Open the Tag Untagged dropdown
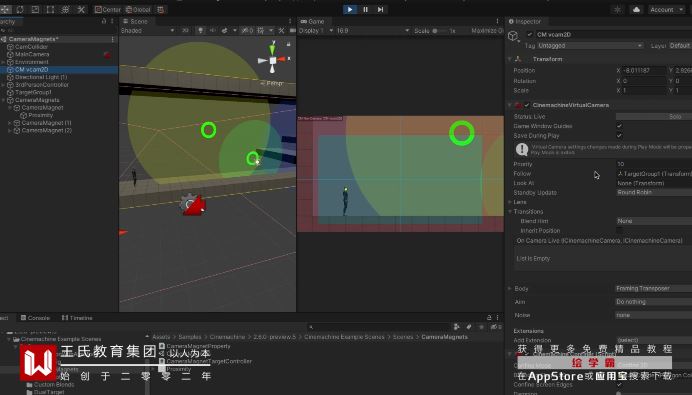Viewport: 692px width, 395px height. click(590, 45)
